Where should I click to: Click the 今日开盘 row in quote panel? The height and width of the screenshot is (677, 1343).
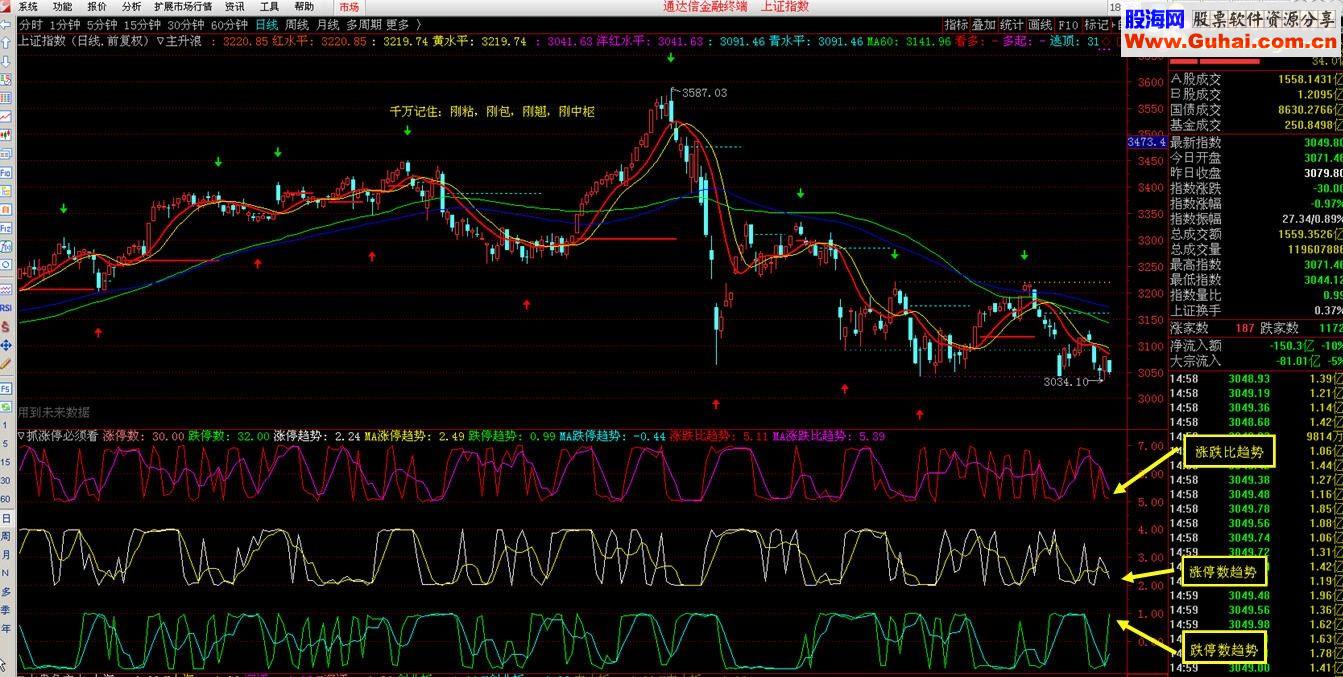pyautogui.click(x=1256, y=158)
